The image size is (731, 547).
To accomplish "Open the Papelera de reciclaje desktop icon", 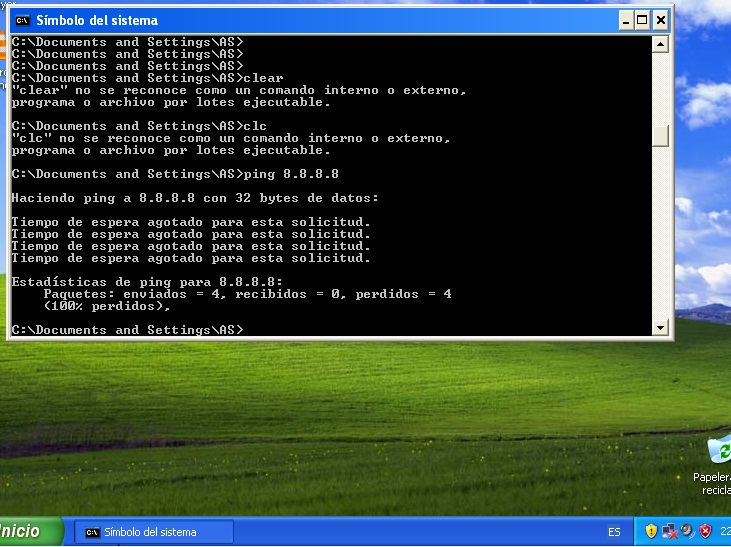I will click(715, 464).
